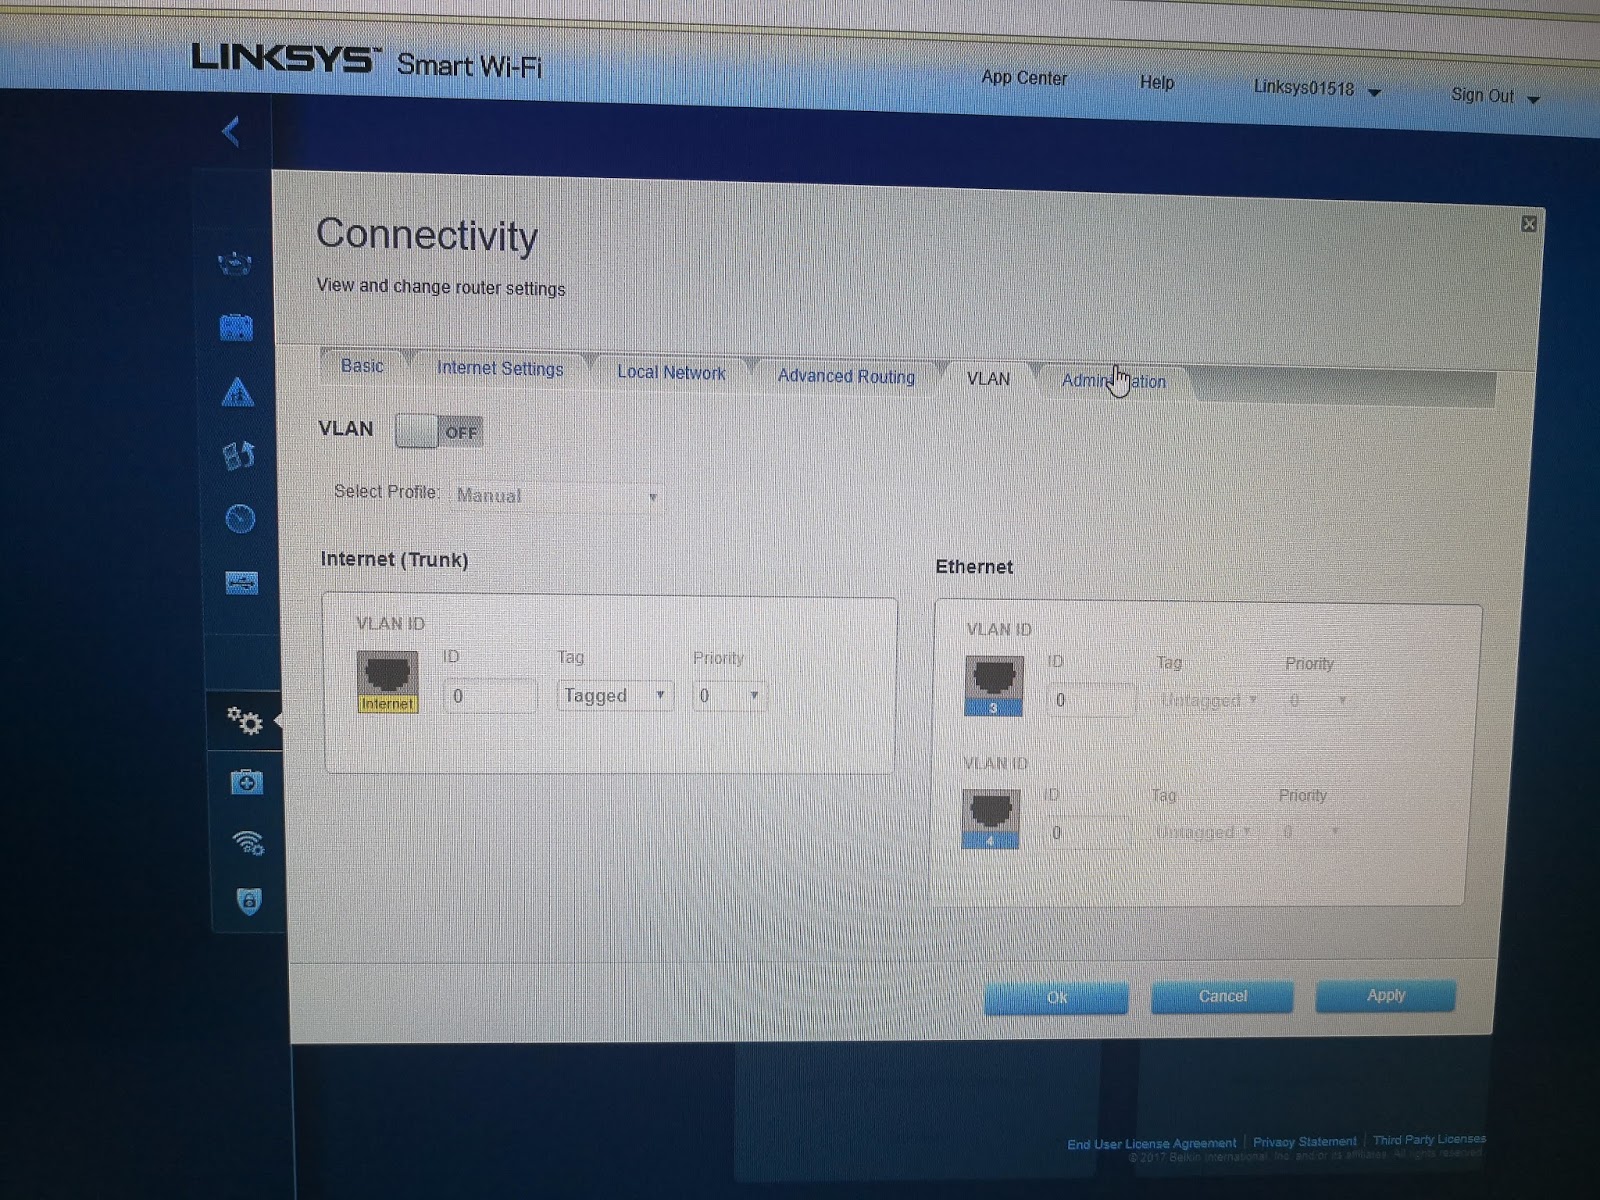Open the Local Network tab
This screenshot has width=1600, height=1200.
click(671, 373)
